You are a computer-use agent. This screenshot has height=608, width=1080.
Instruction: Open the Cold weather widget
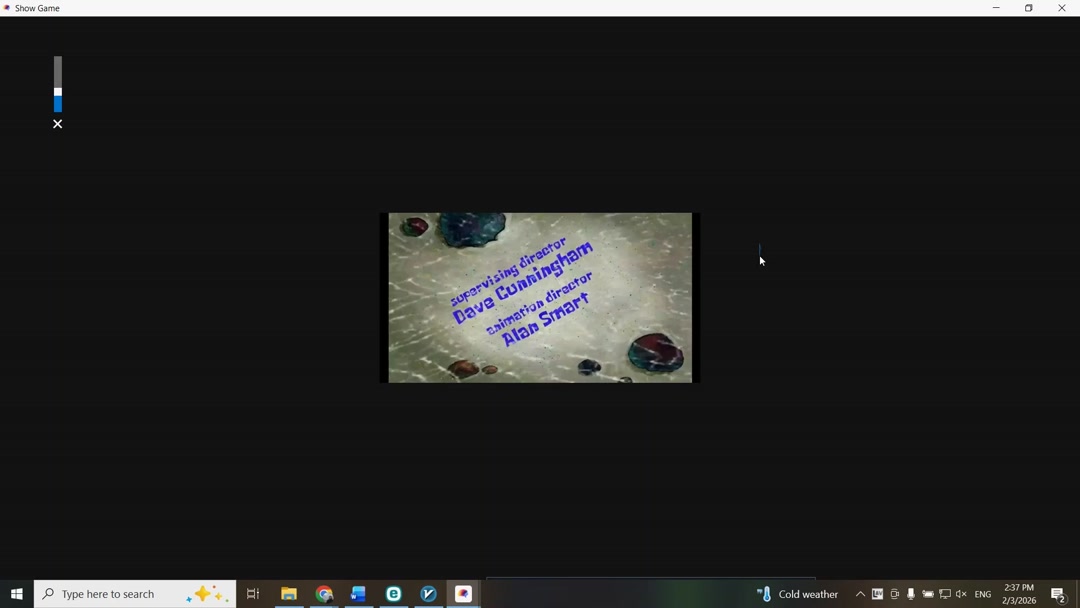798,594
